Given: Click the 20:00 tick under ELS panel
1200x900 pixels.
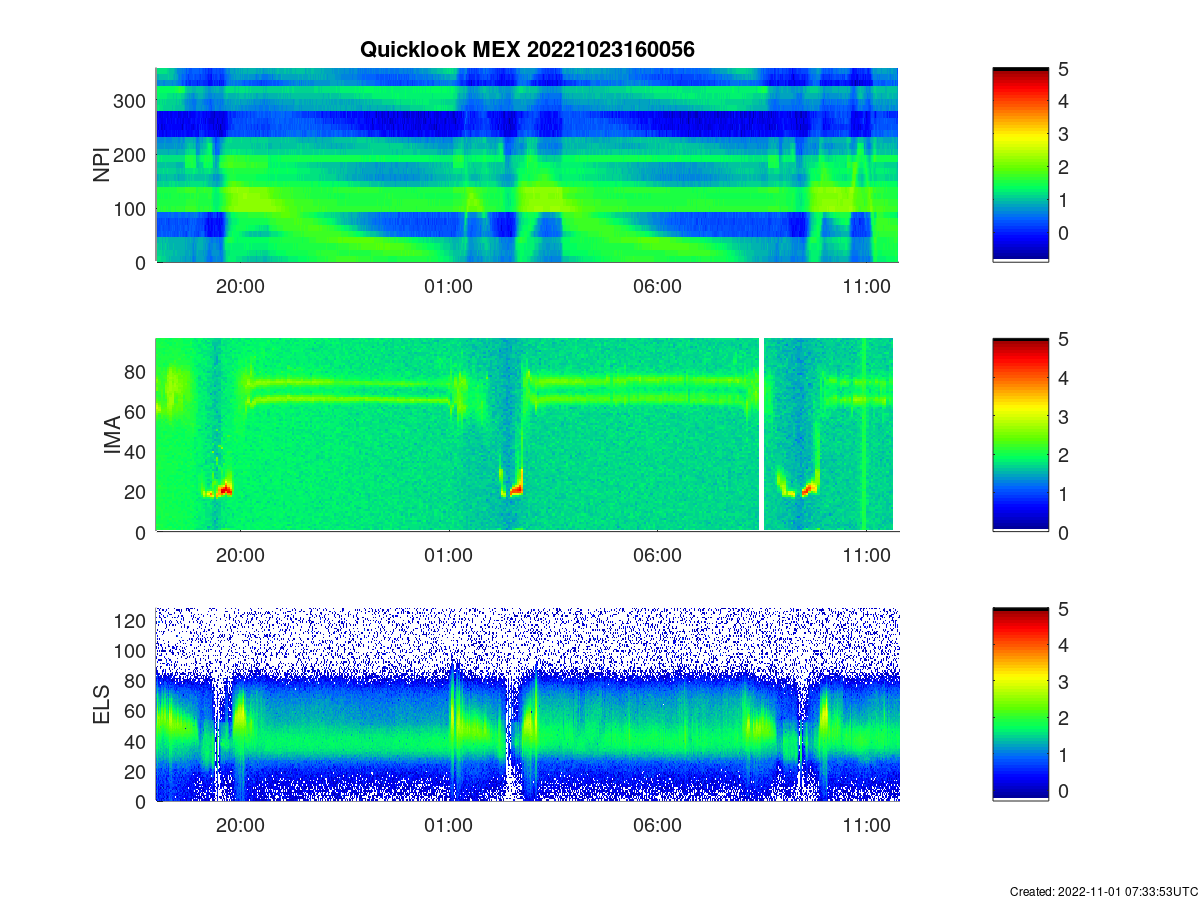Looking at the screenshot, I should pyautogui.click(x=240, y=826).
